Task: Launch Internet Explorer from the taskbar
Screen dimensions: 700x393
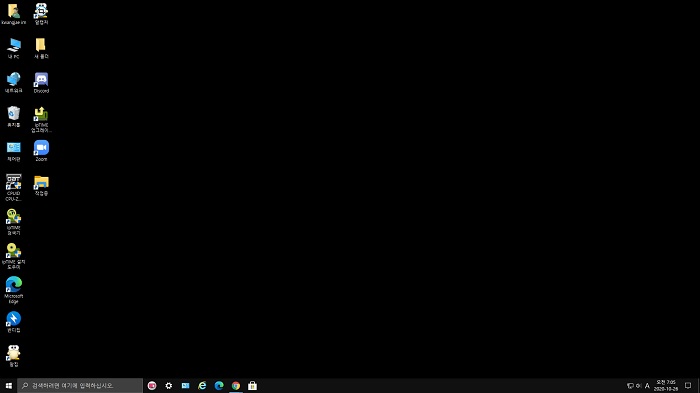Action: click(202, 385)
